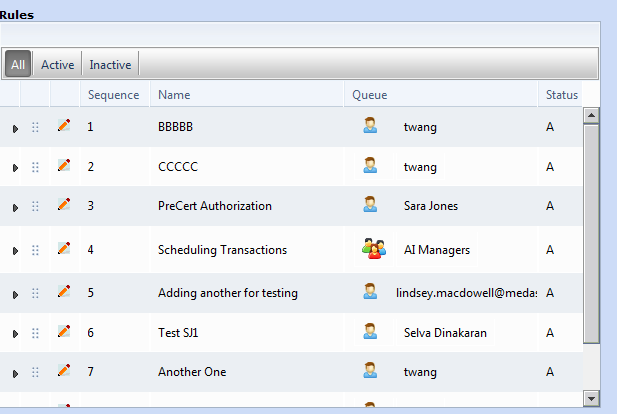Image resolution: width=617 pixels, height=414 pixels.
Task: Switch the filter to Inactive rules
Action: pos(110,65)
